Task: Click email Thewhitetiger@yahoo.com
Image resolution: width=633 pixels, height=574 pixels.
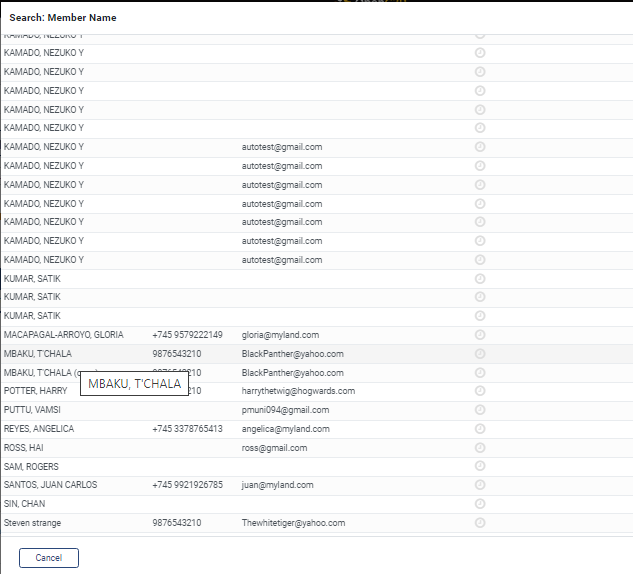Action: (293, 523)
